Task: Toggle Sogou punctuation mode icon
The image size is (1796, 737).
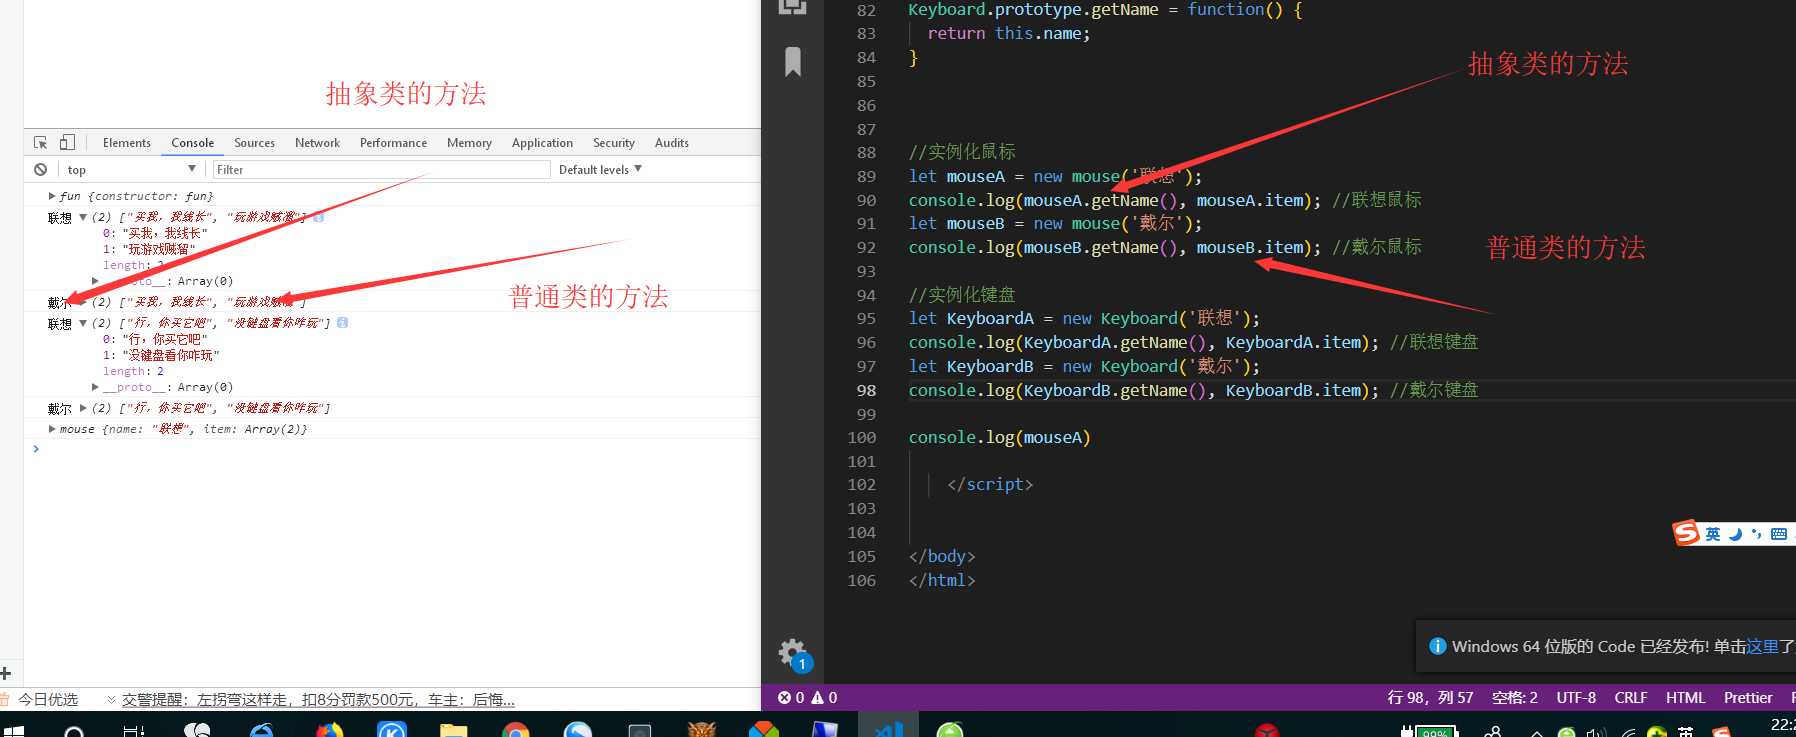Action: click(x=1756, y=534)
